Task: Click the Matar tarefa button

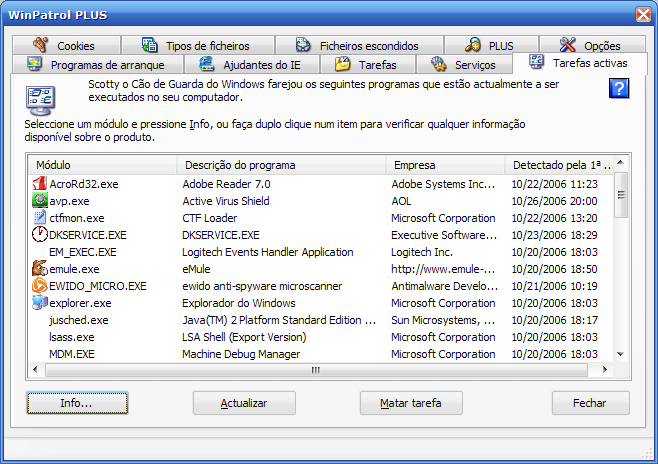Action: pos(411,403)
